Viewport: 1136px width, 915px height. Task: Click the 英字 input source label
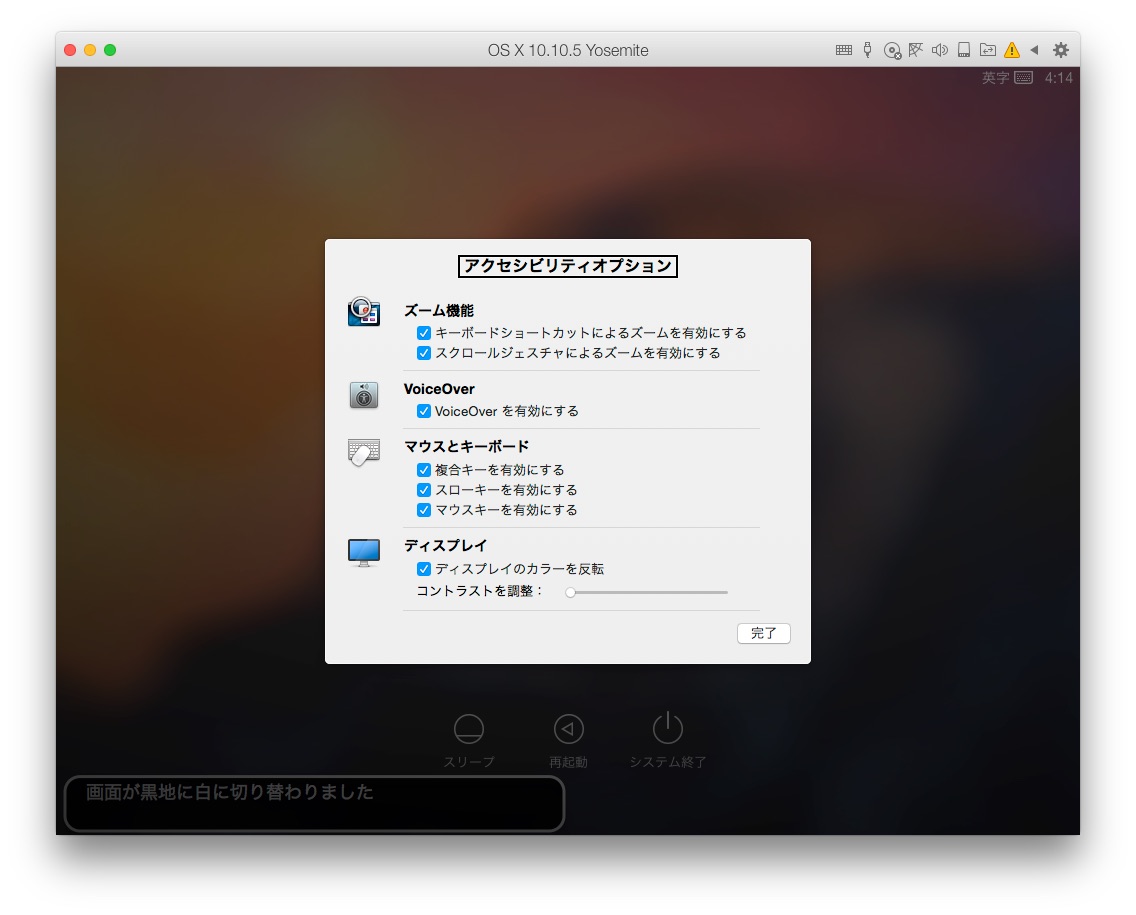[995, 78]
